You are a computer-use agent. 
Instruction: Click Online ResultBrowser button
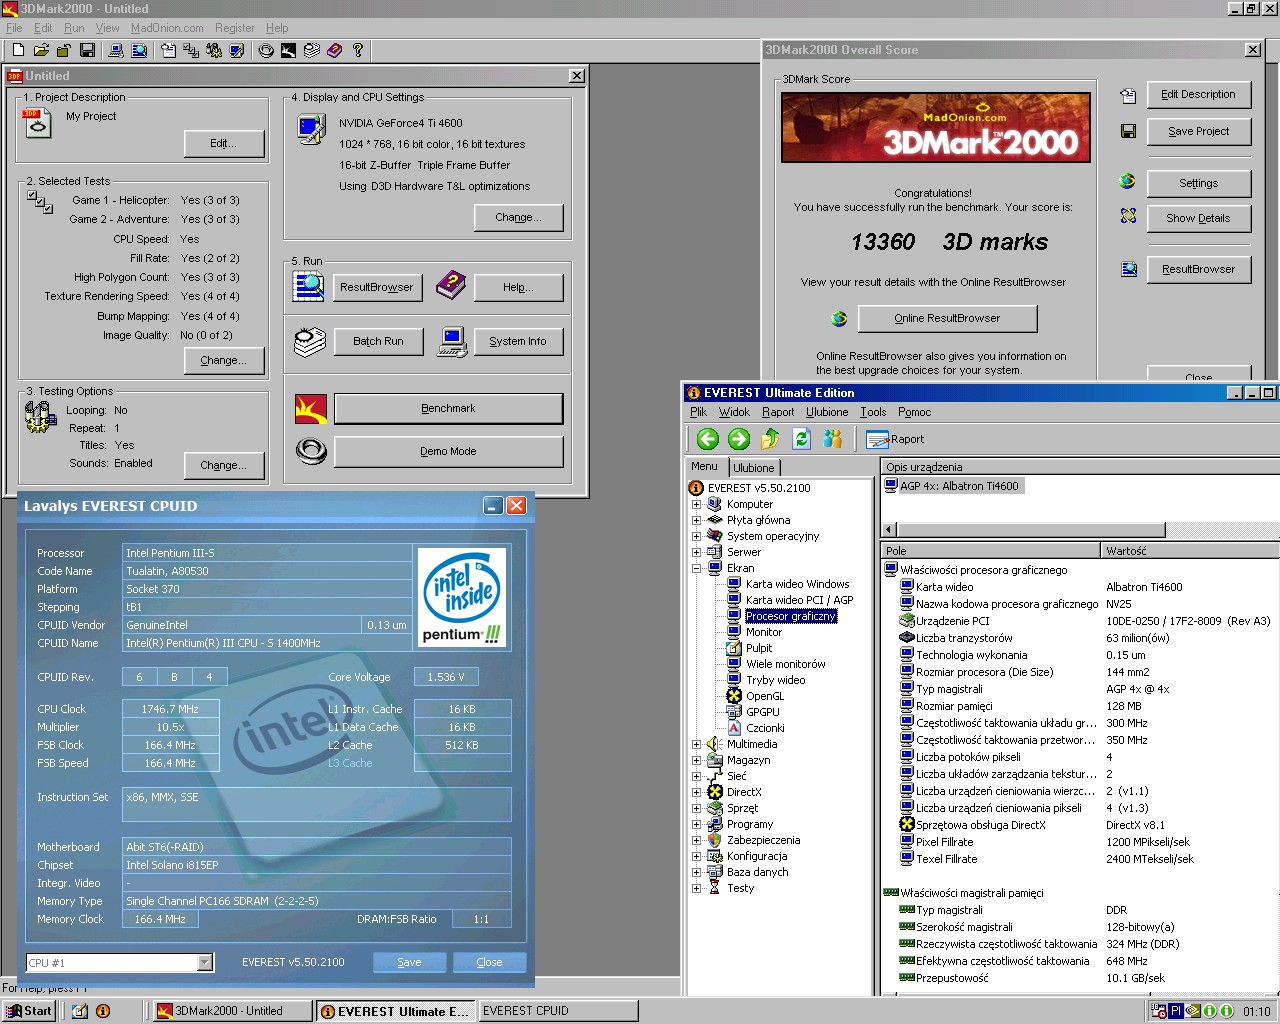click(947, 318)
